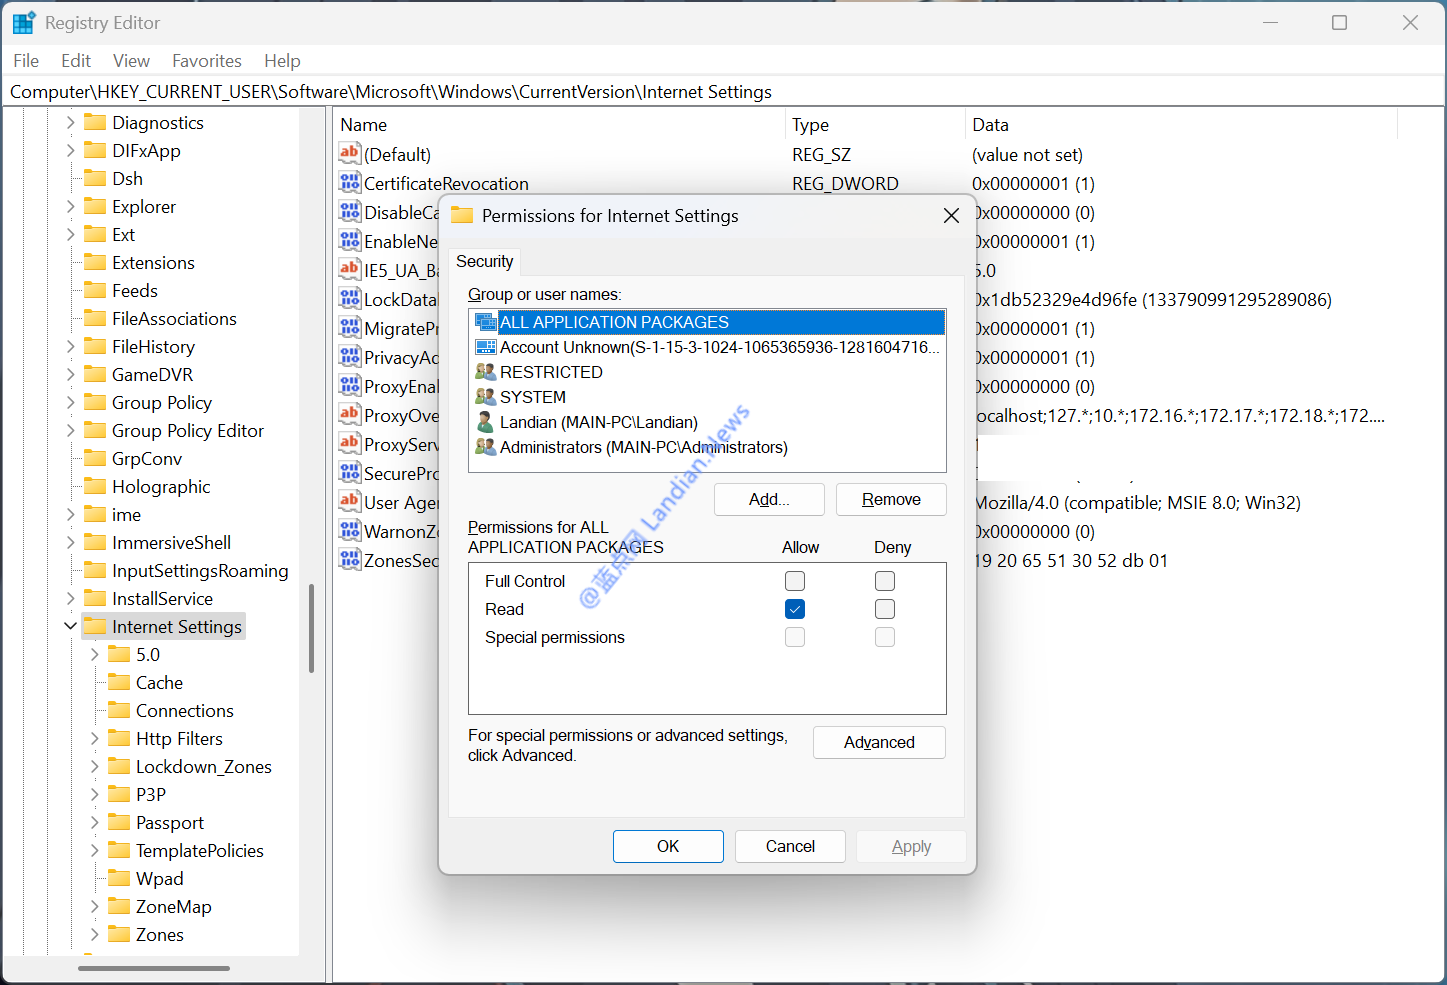Select the TemplatePolicies registry key

200,850
